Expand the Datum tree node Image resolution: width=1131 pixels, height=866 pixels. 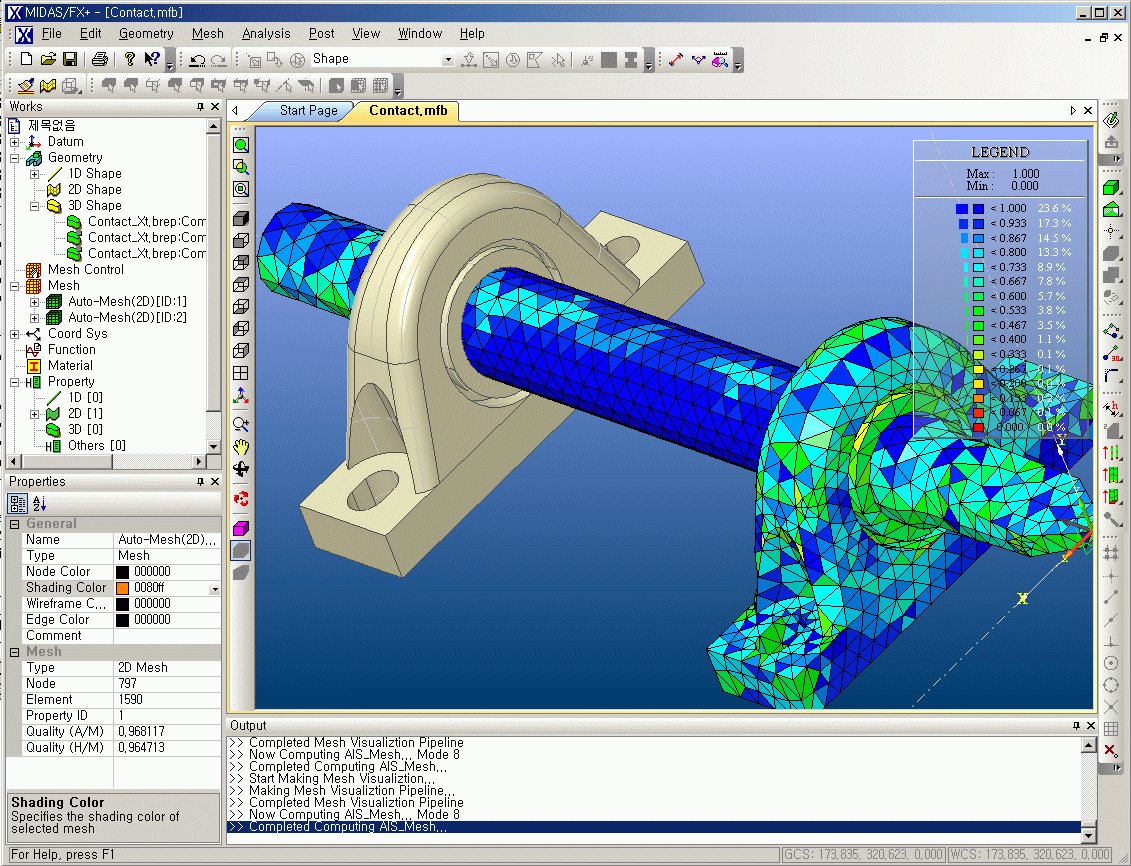14,142
